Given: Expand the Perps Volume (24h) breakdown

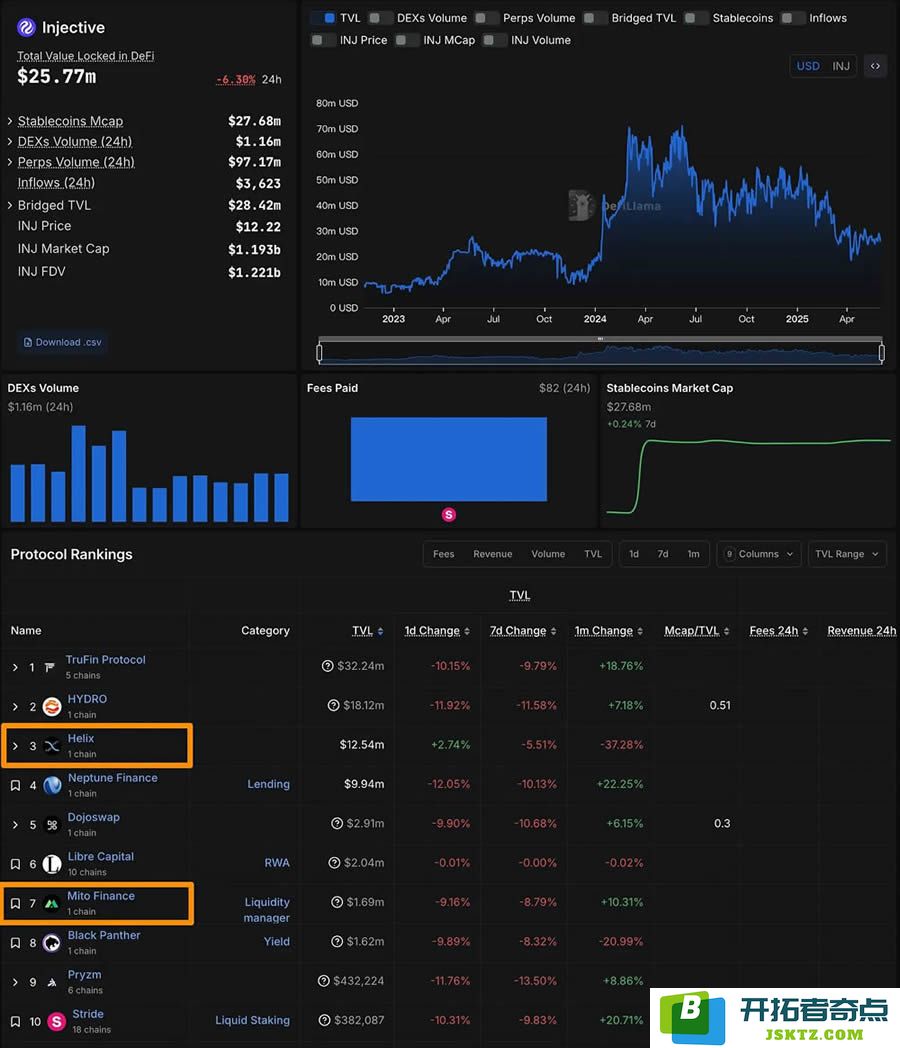Looking at the screenshot, I should point(10,162).
